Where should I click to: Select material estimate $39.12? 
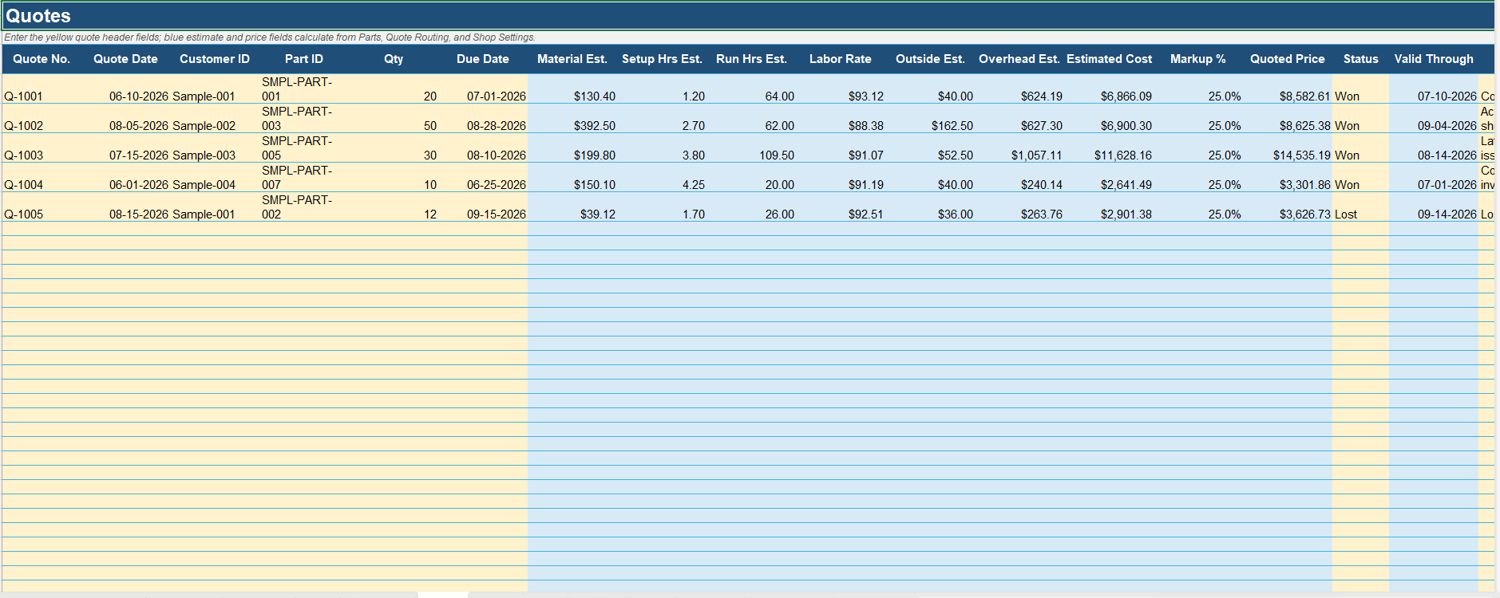[x=598, y=214]
